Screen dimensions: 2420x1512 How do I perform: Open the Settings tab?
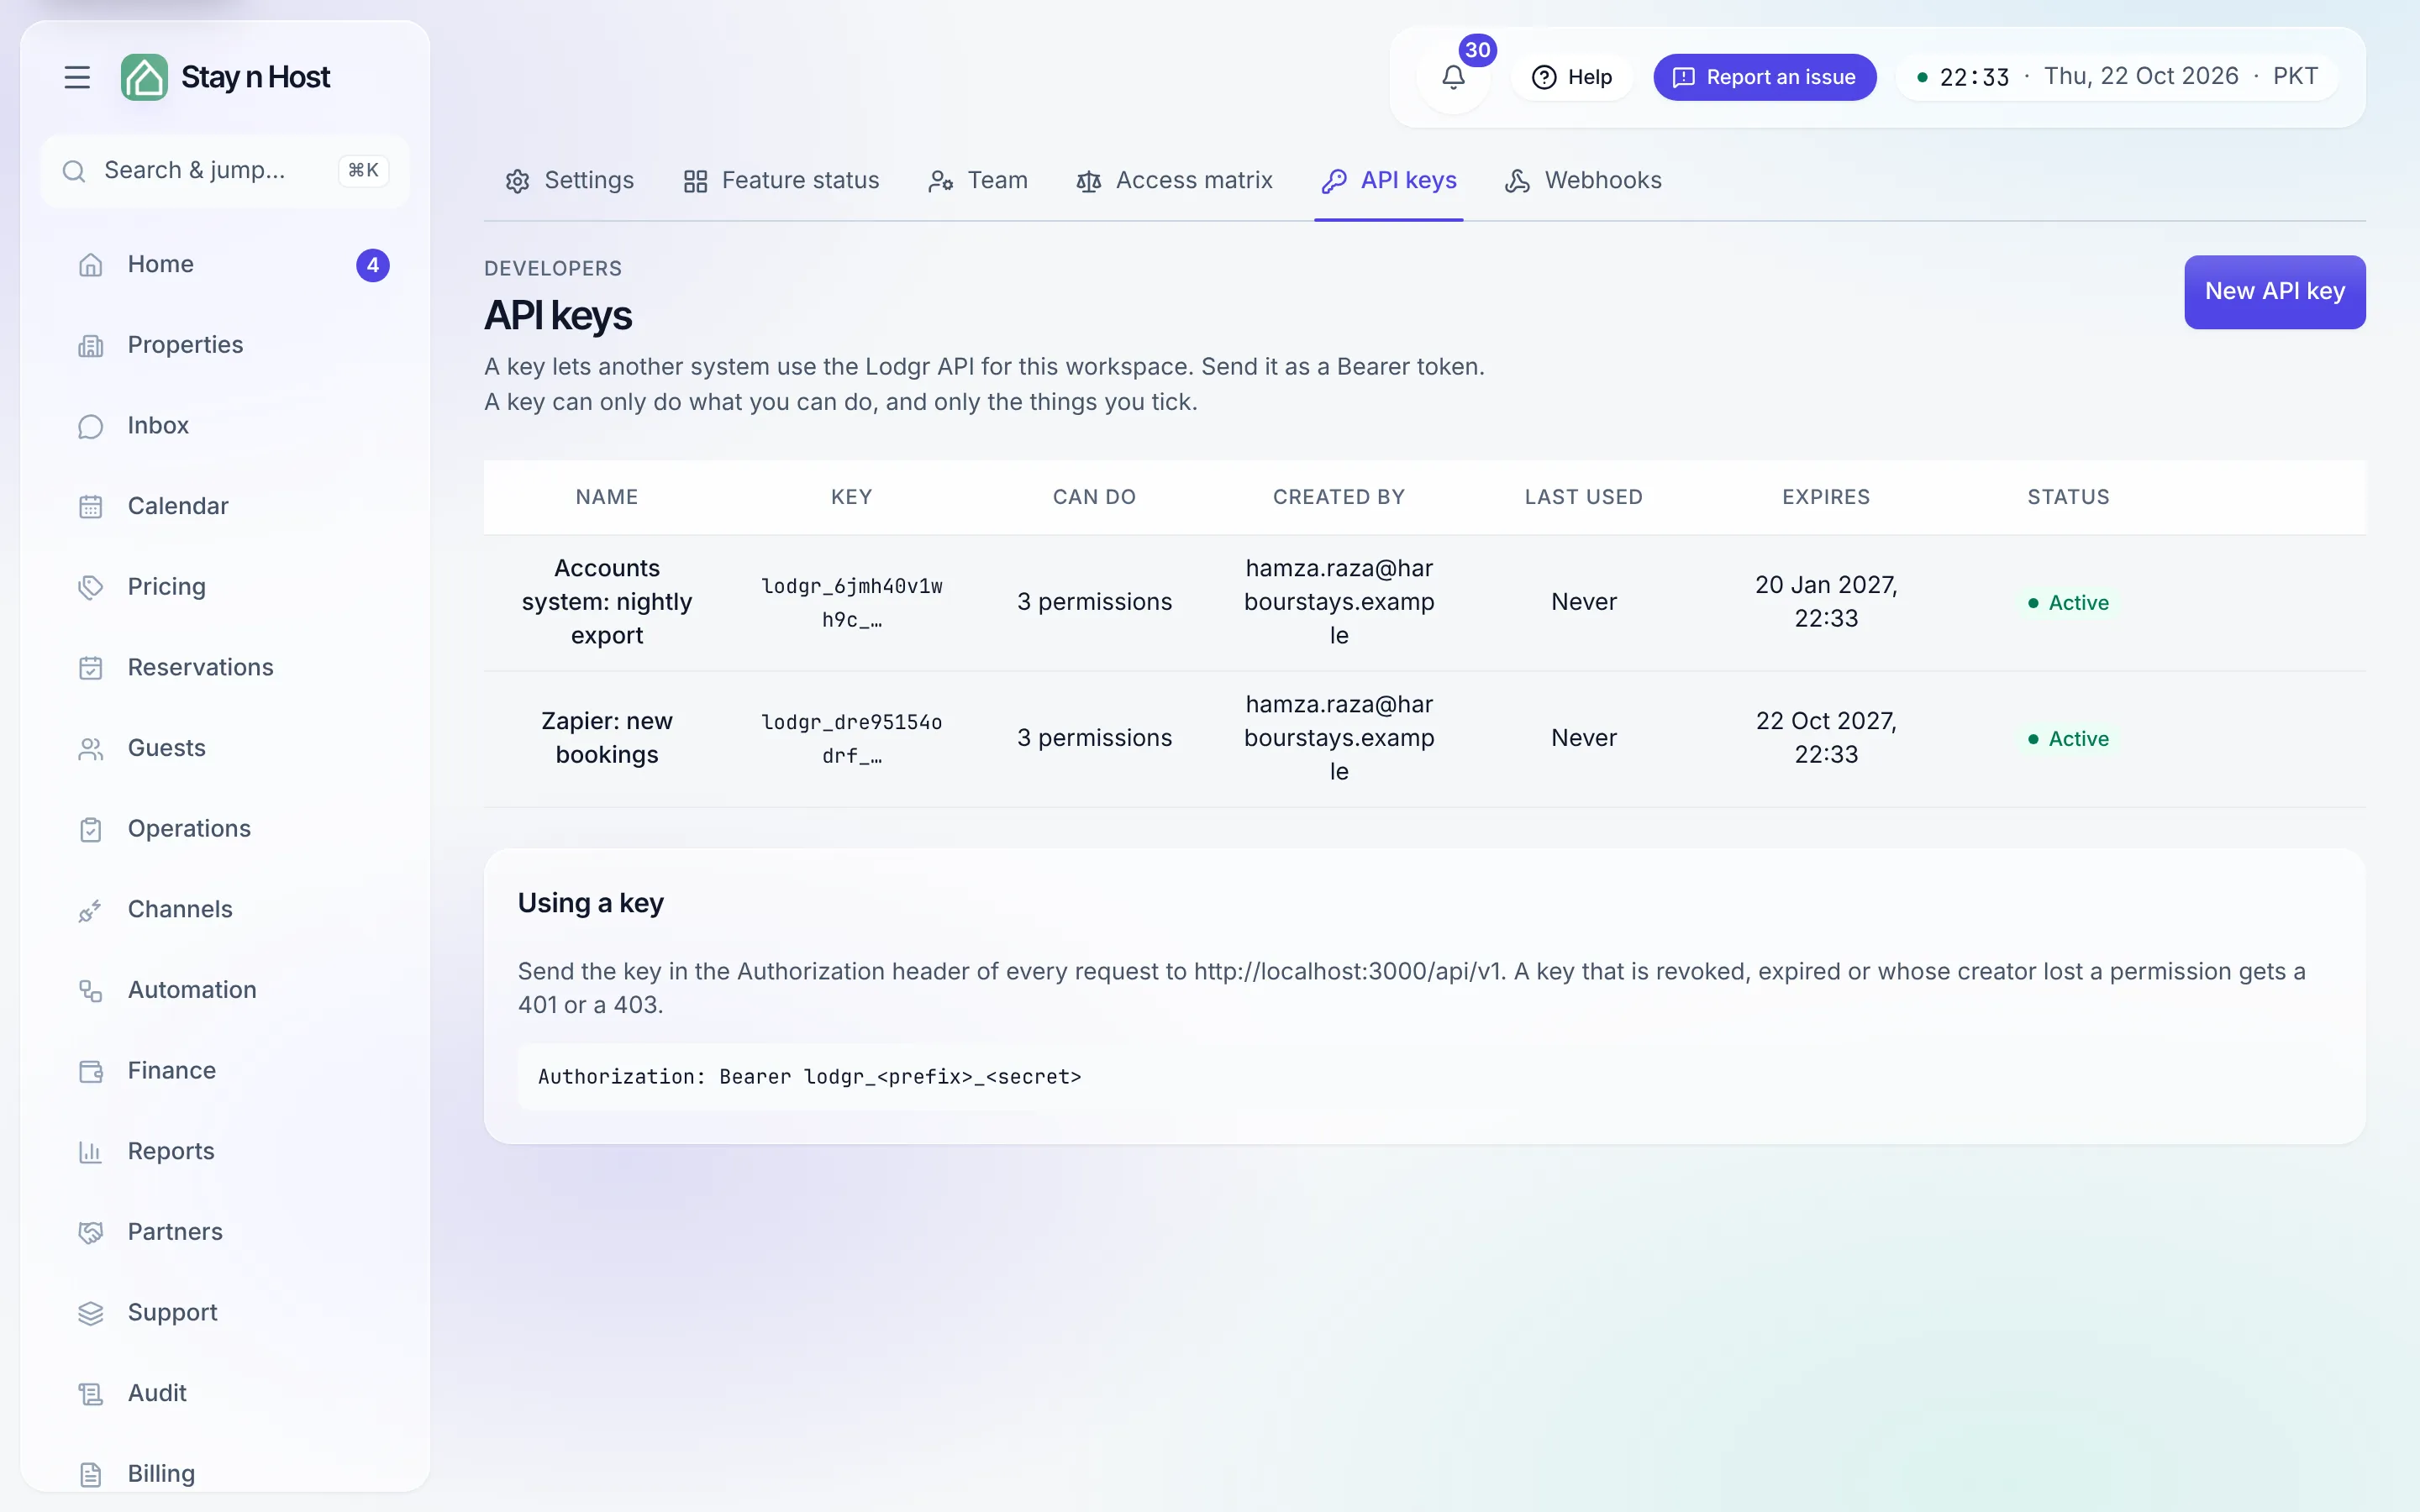[569, 180]
